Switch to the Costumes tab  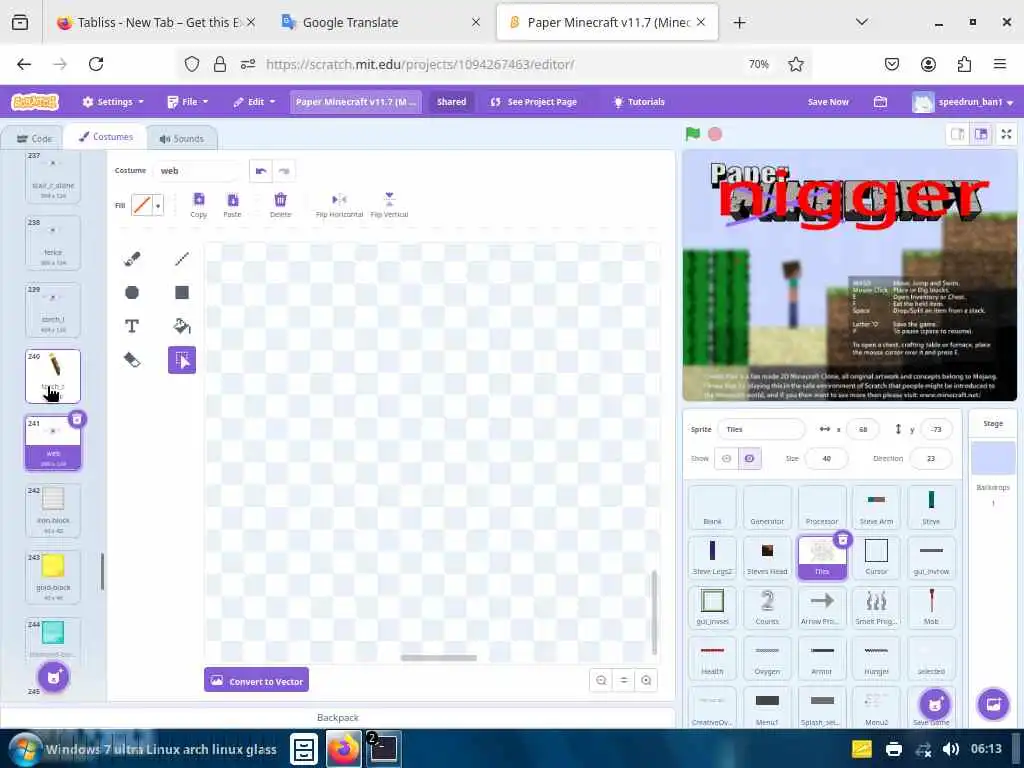pos(106,137)
